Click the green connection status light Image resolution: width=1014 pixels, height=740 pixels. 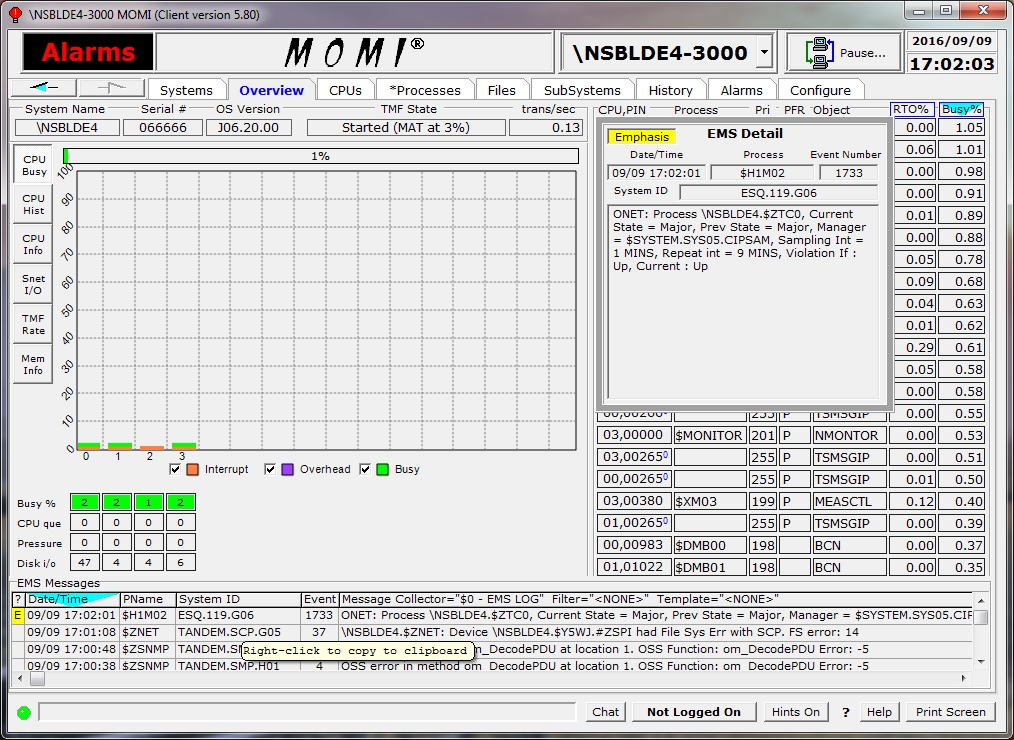24,712
